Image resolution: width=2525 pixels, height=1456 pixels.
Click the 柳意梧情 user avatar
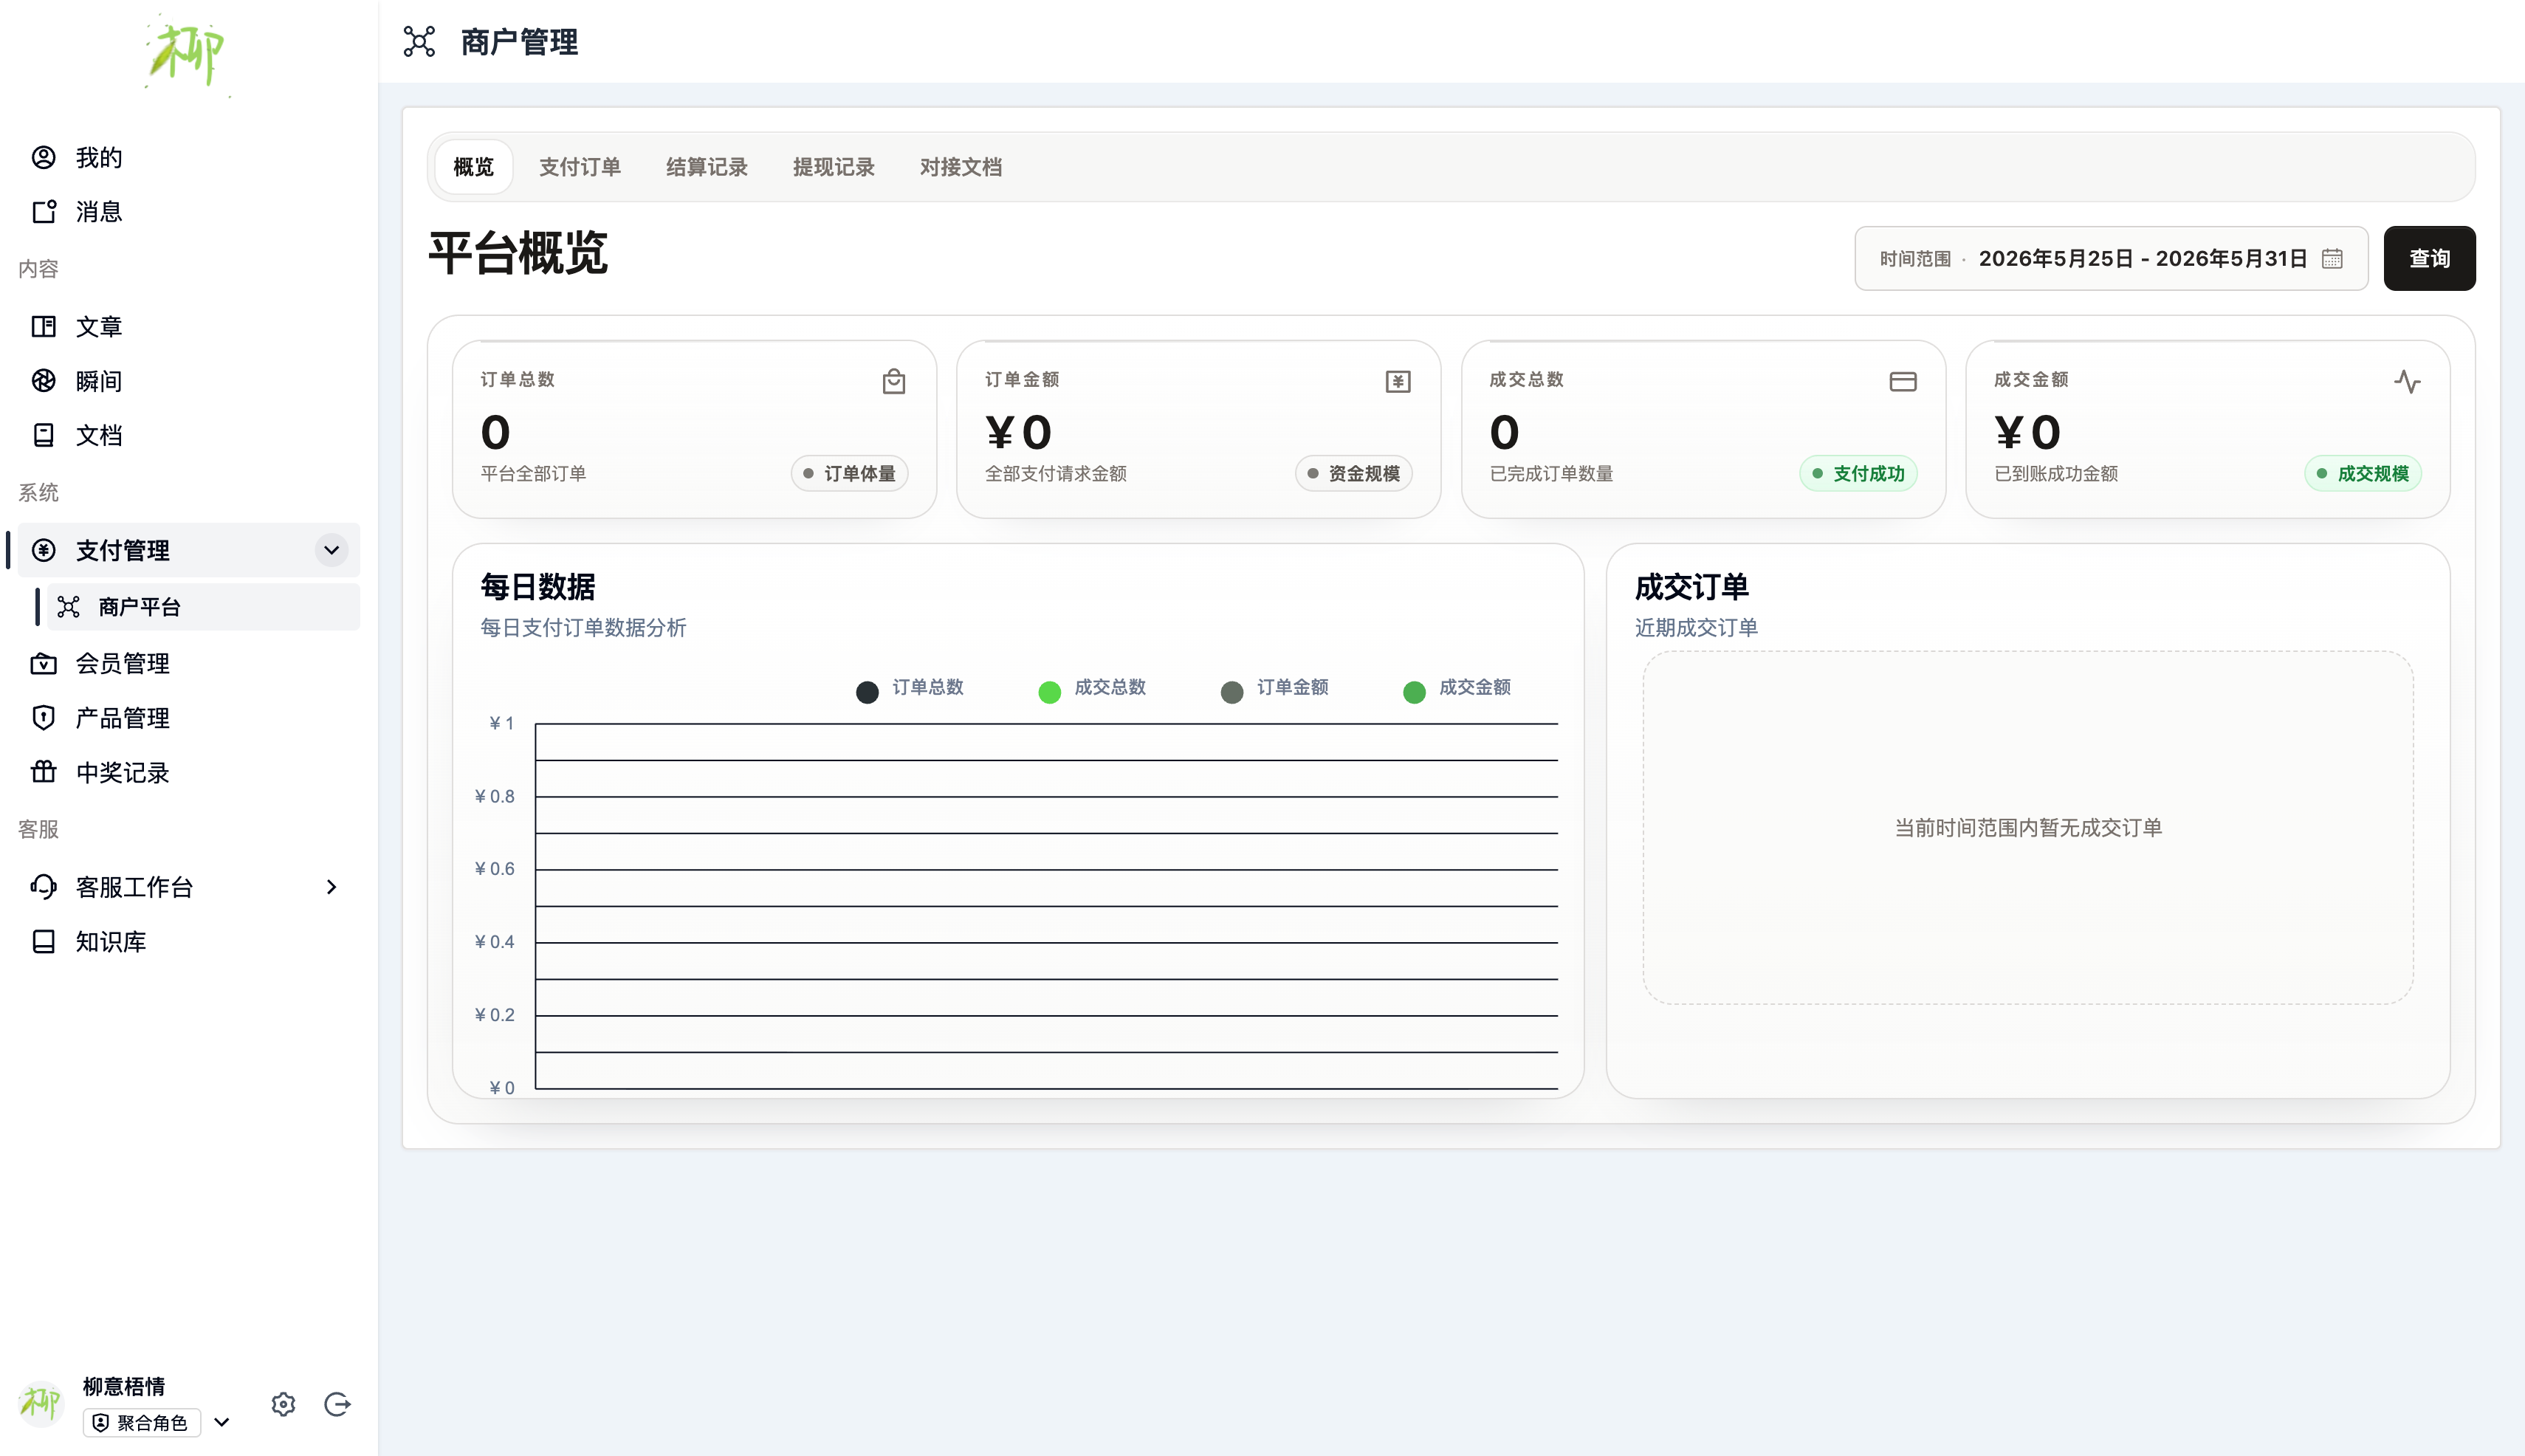pos(41,1403)
